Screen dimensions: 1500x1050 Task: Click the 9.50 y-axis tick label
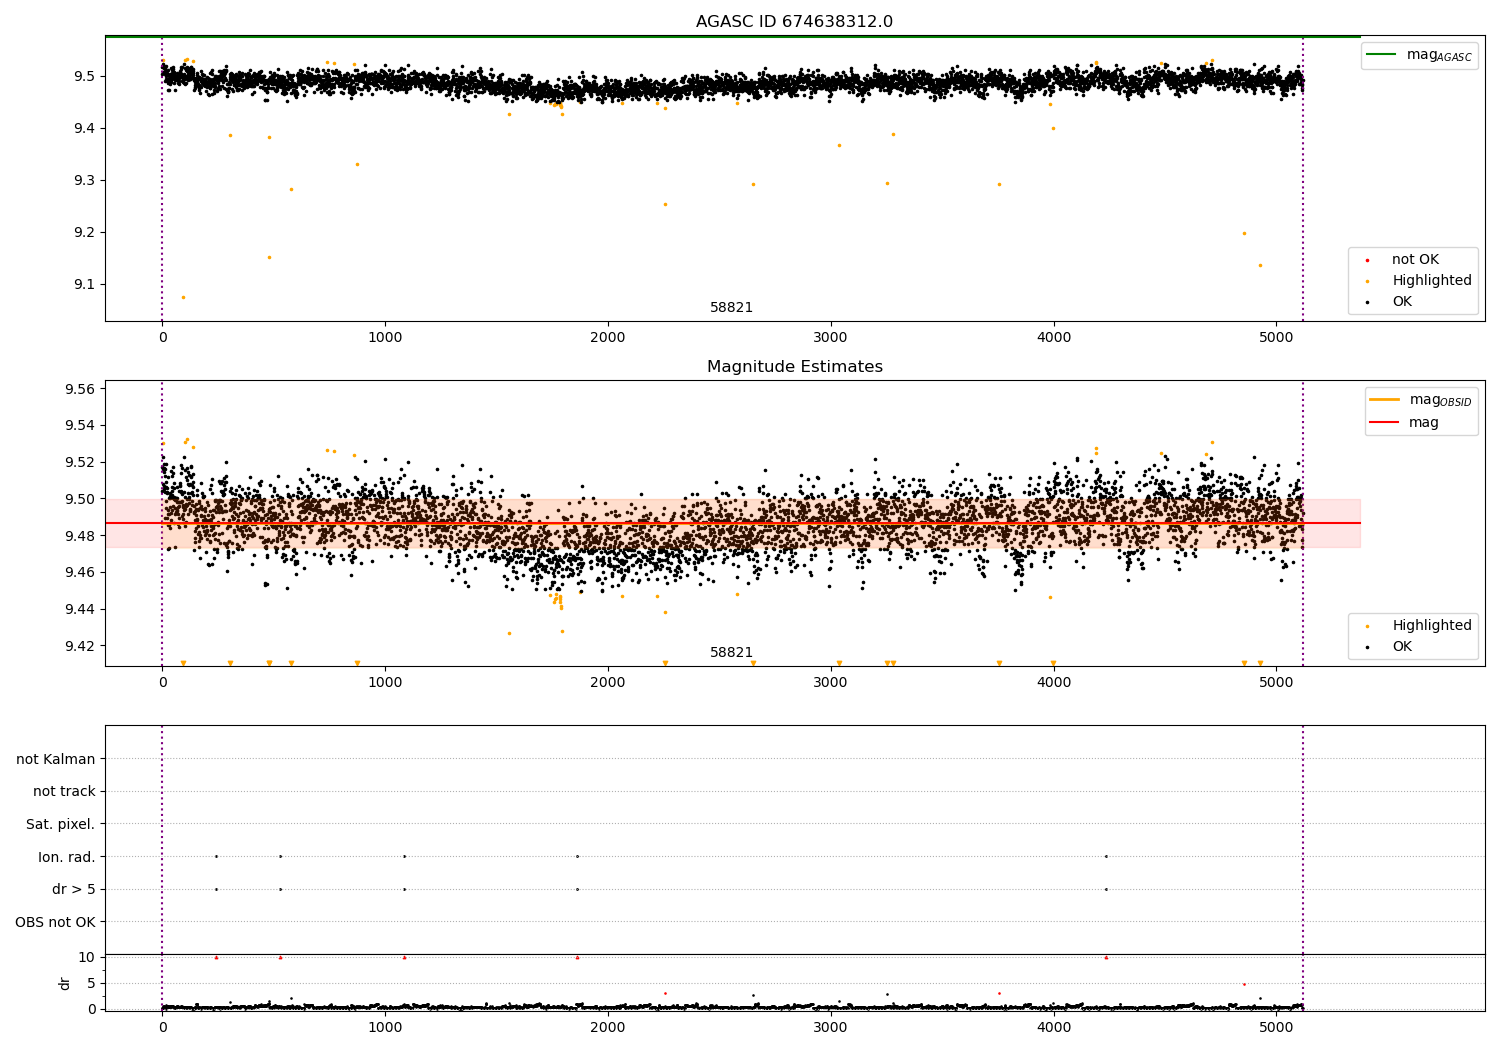[x=79, y=499]
